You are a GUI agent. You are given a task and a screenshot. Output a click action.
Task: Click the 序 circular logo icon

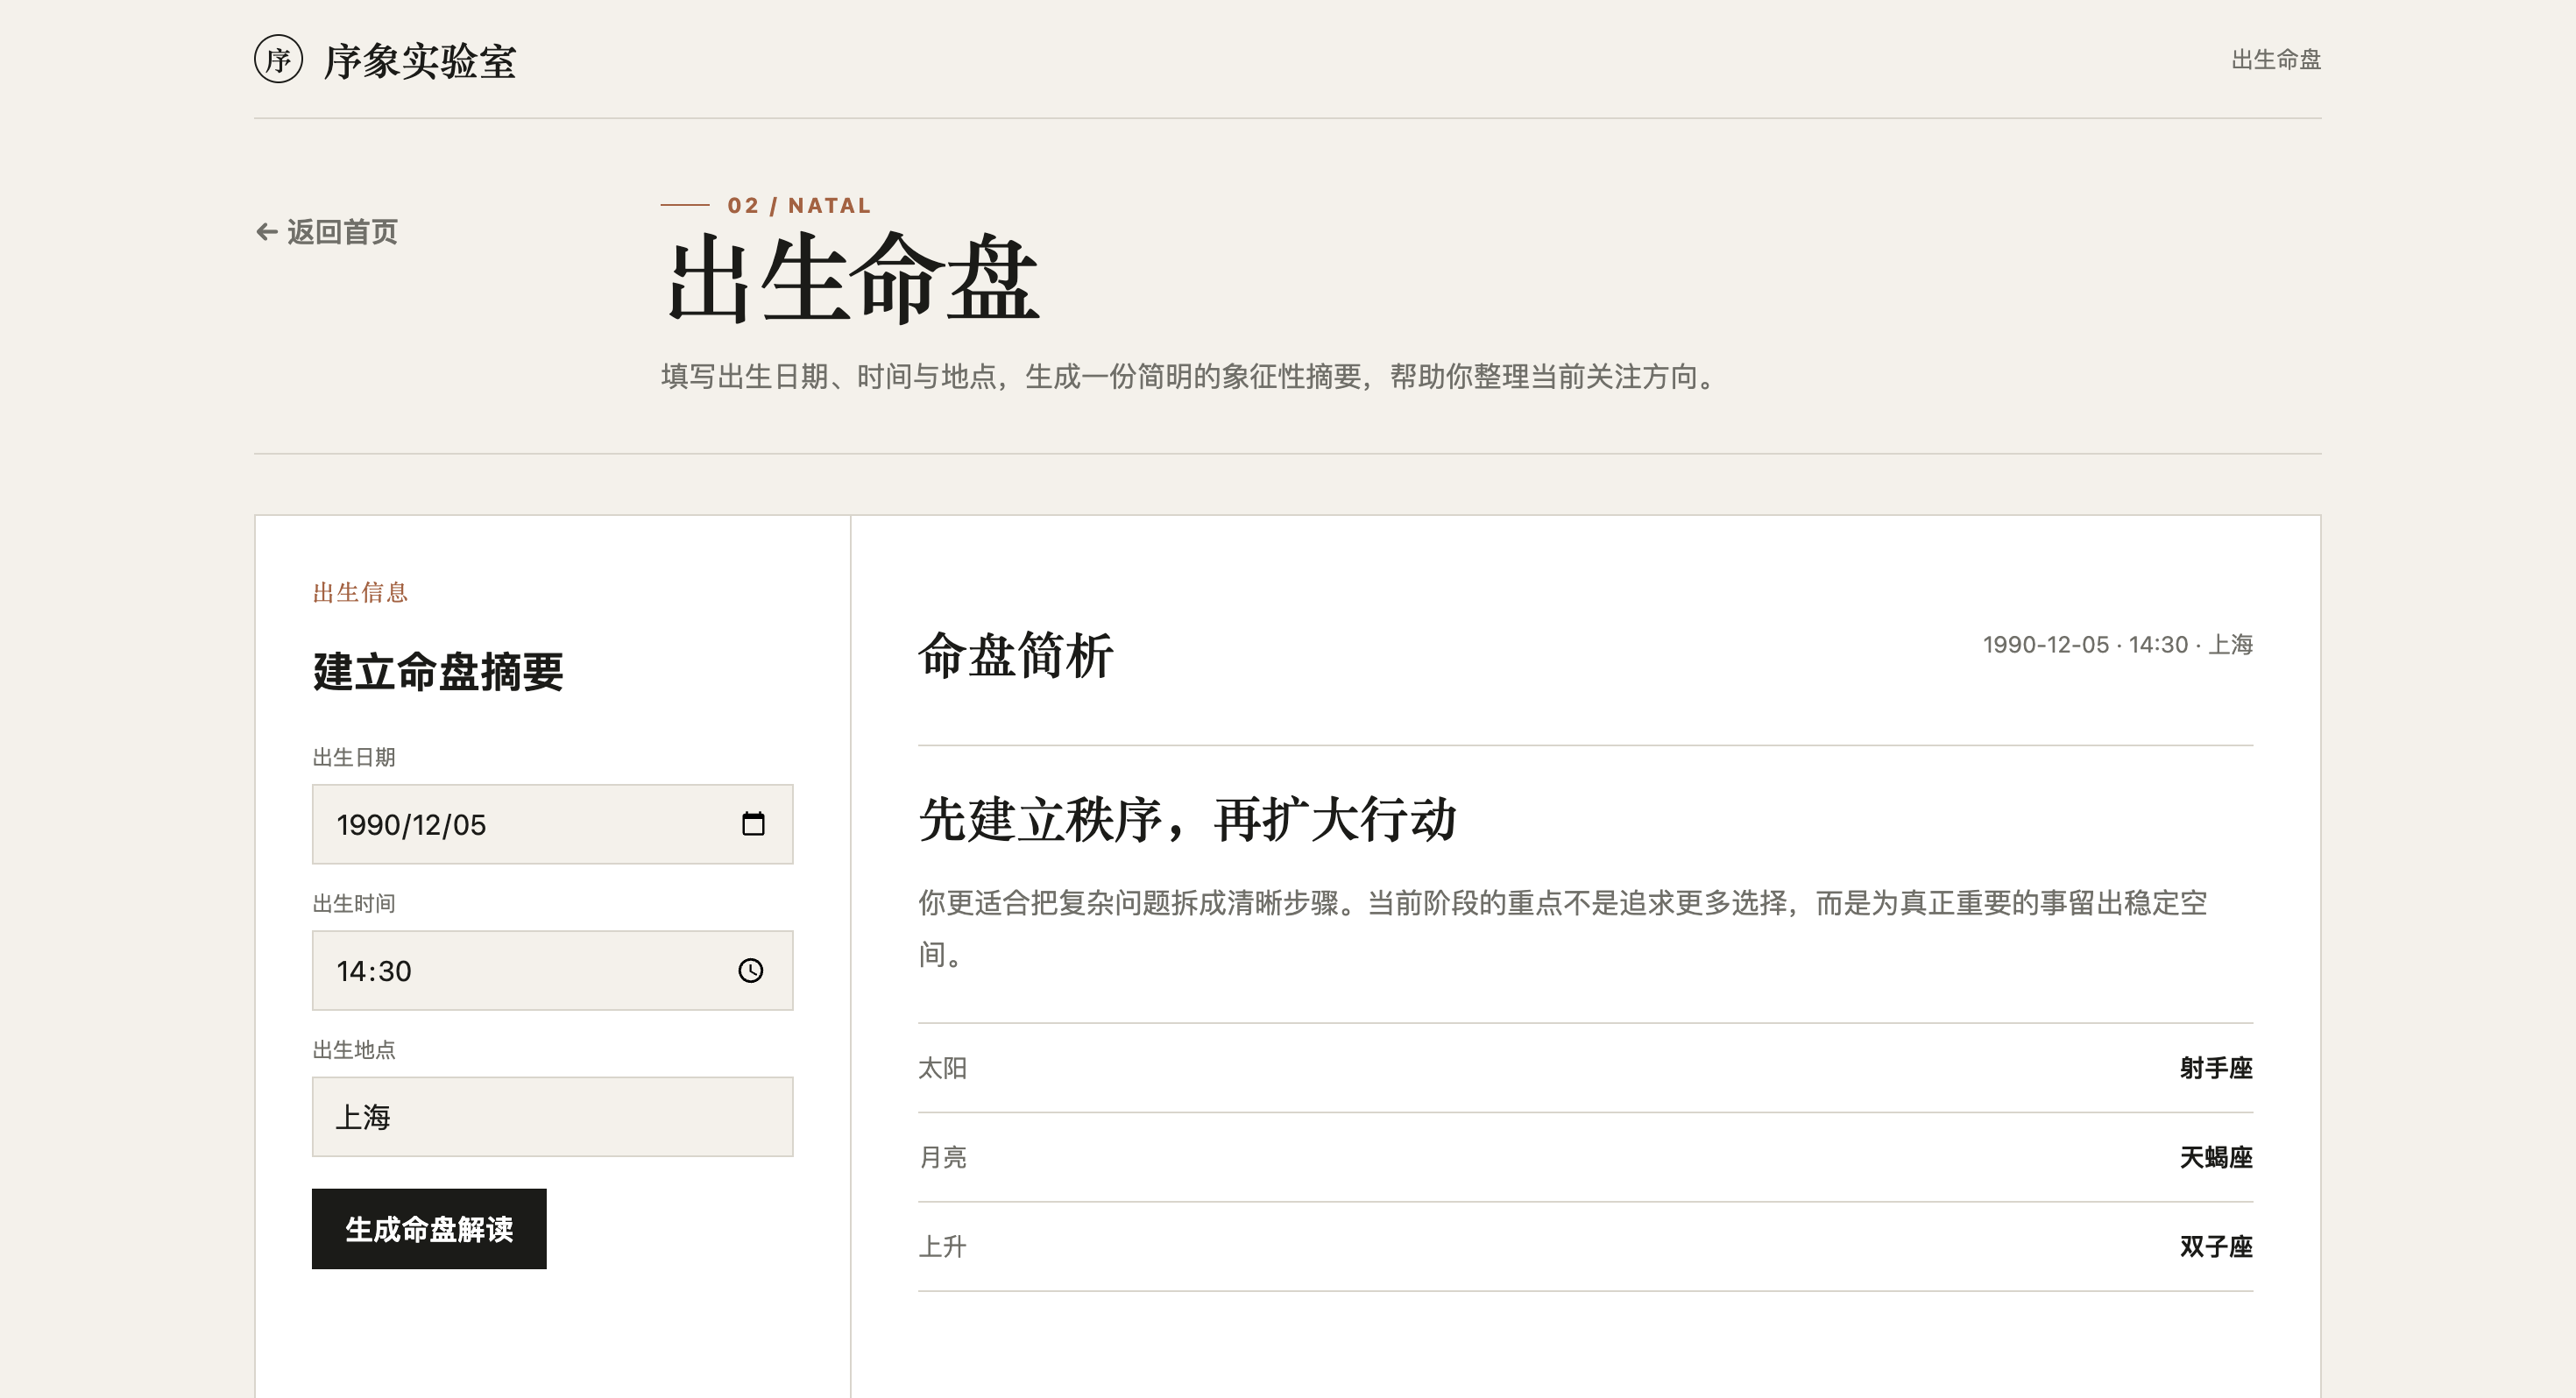point(278,59)
